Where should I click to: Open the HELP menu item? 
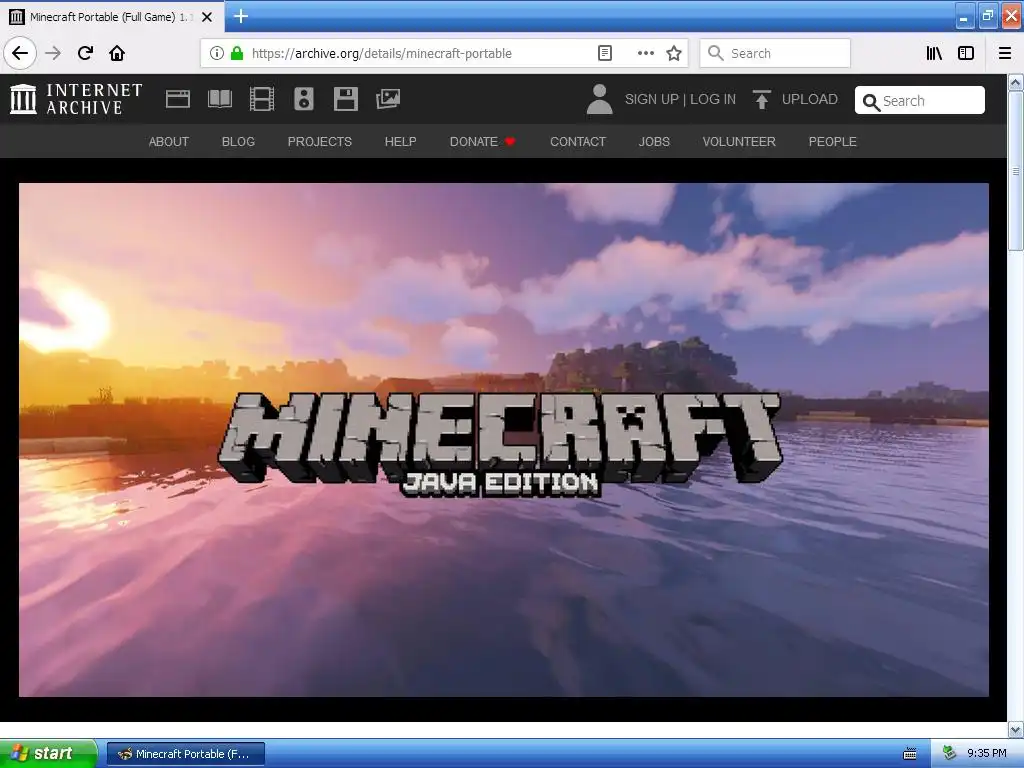400,142
